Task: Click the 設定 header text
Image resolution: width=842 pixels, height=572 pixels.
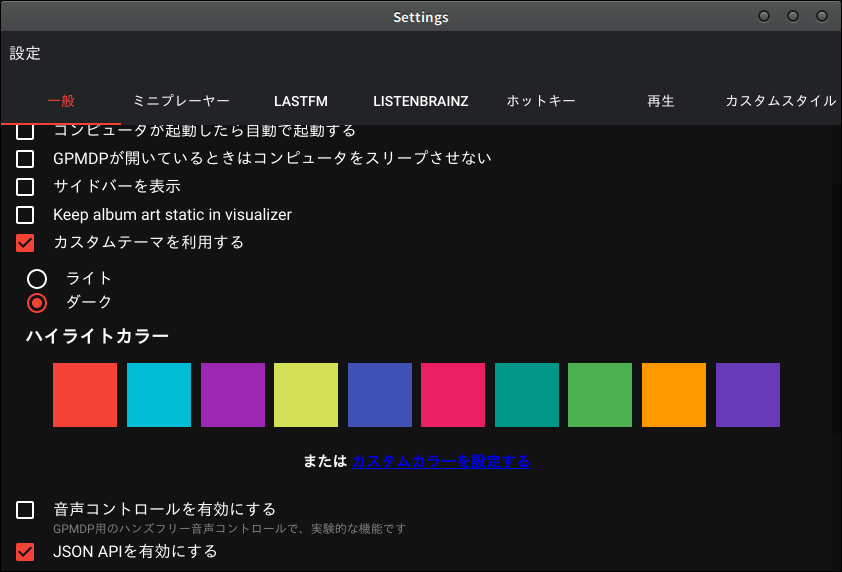Action: [25, 53]
